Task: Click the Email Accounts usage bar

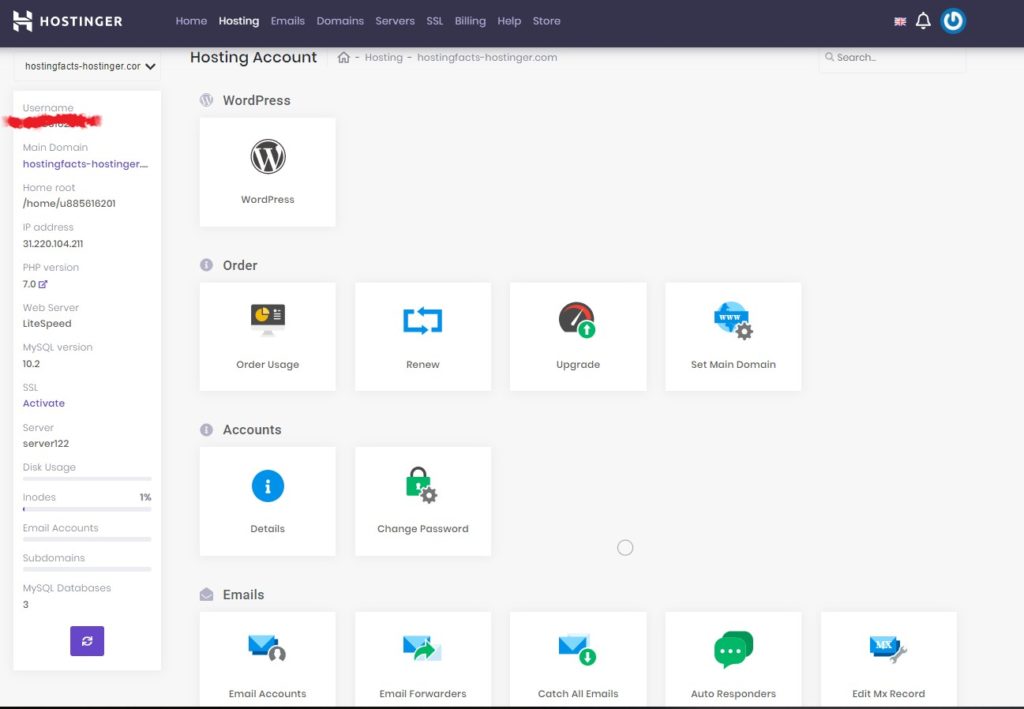Action: [x=87, y=539]
